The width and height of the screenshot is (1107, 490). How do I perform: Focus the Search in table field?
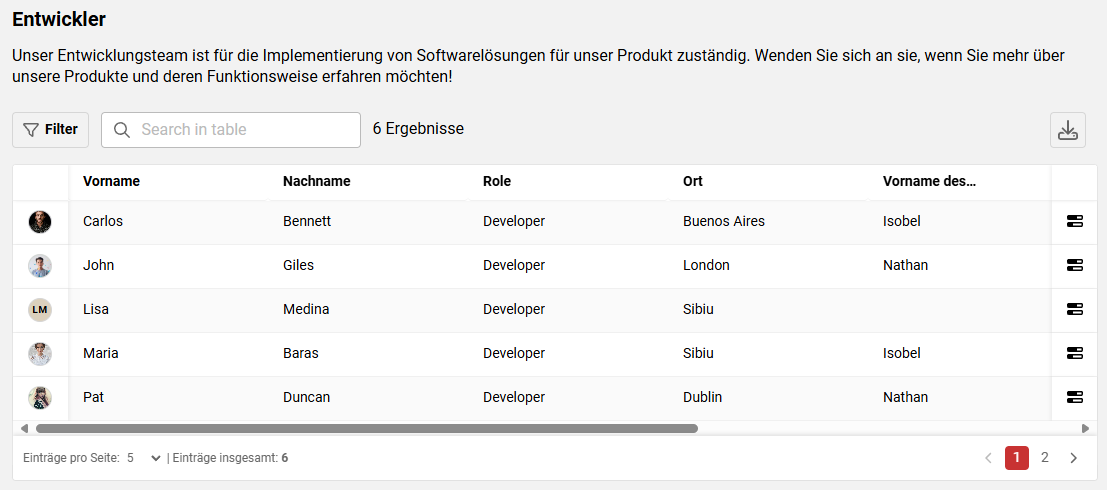245,130
